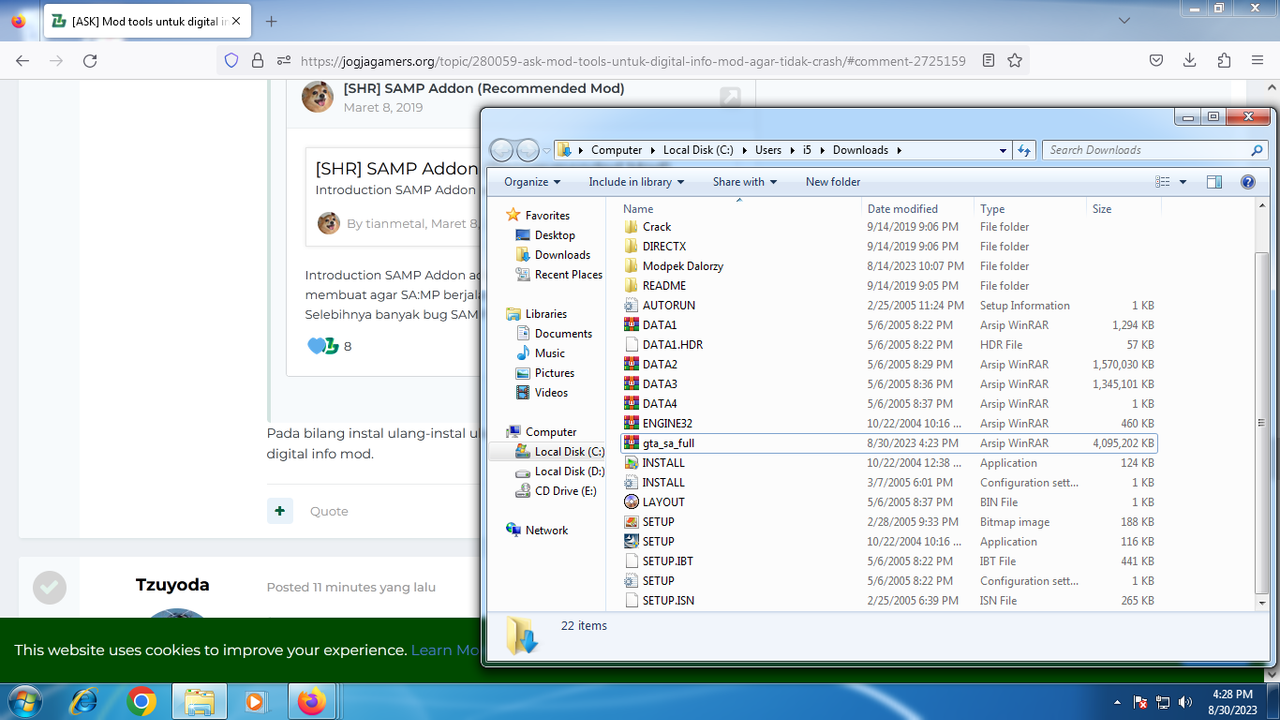Open the Windows Start menu
This screenshot has height=720, width=1280.
pyautogui.click(x=24, y=702)
